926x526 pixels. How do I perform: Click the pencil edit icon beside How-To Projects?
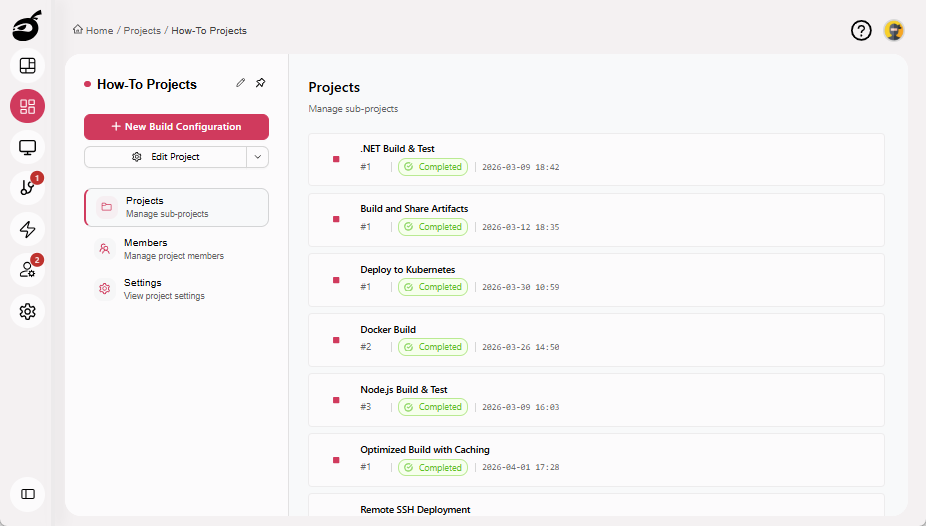[x=240, y=83]
